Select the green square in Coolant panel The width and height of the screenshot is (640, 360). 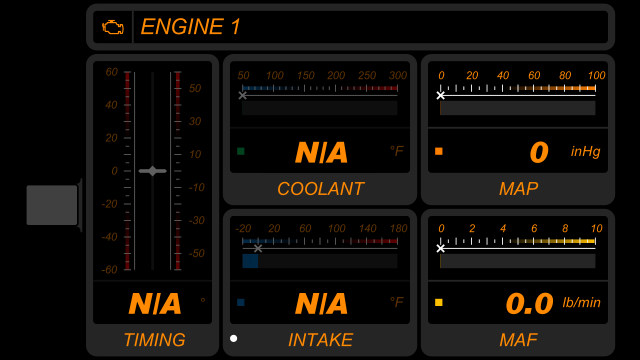click(x=241, y=151)
